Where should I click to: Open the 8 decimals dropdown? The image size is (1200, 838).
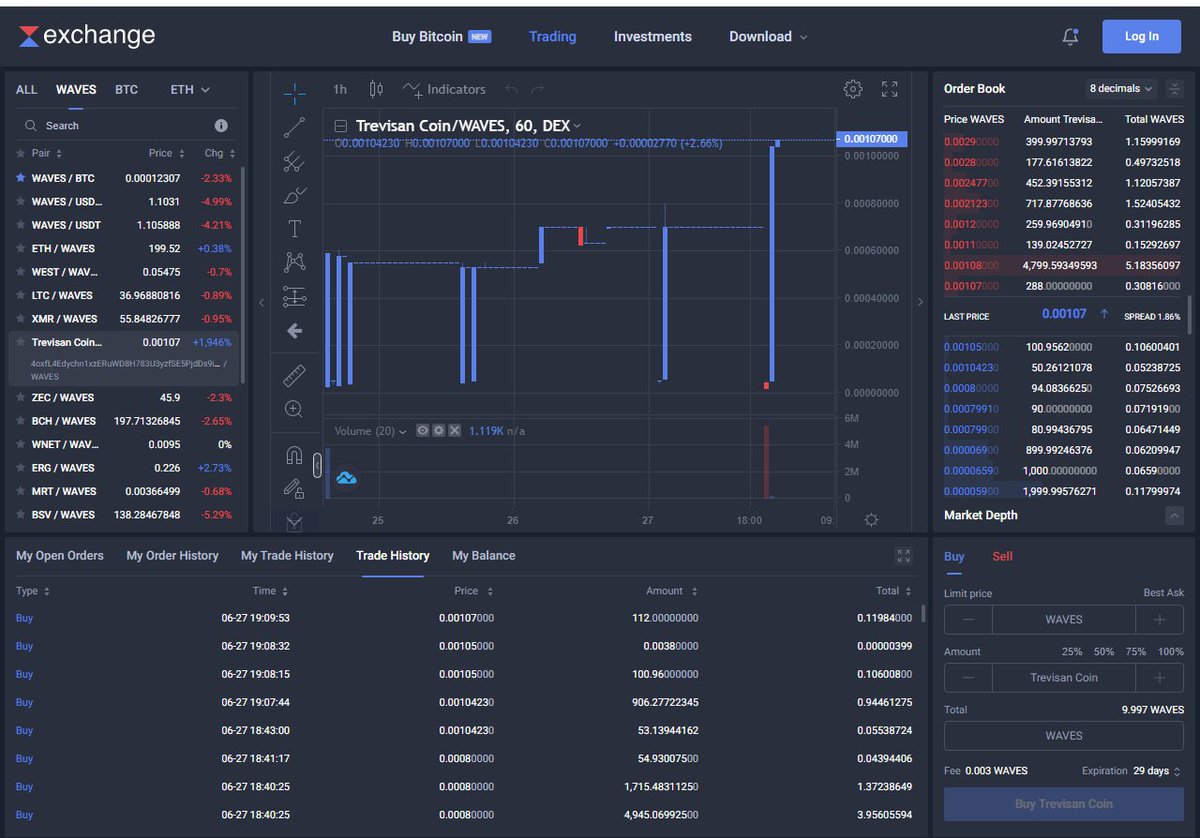1120,89
